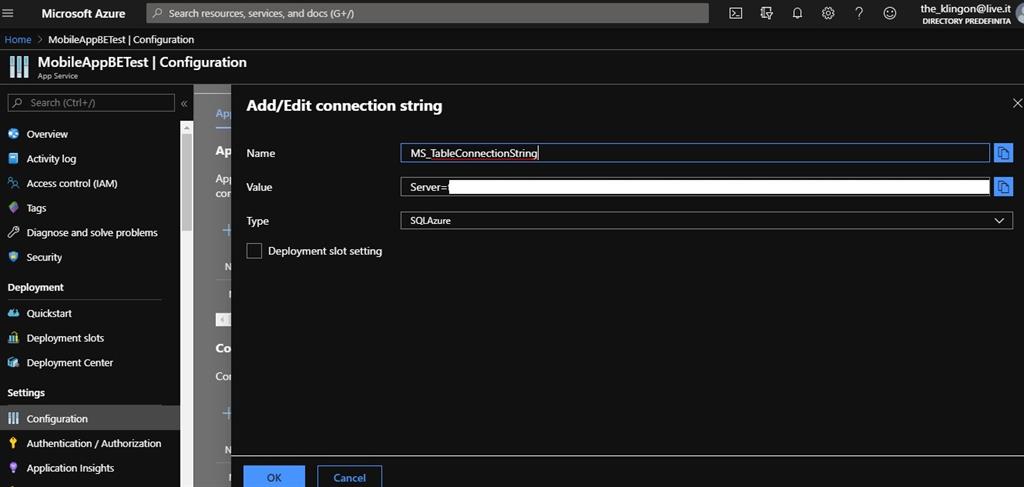The image size is (1024, 487).
Task: Open Cloud Shell from the top bar
Action: [735, 13]
